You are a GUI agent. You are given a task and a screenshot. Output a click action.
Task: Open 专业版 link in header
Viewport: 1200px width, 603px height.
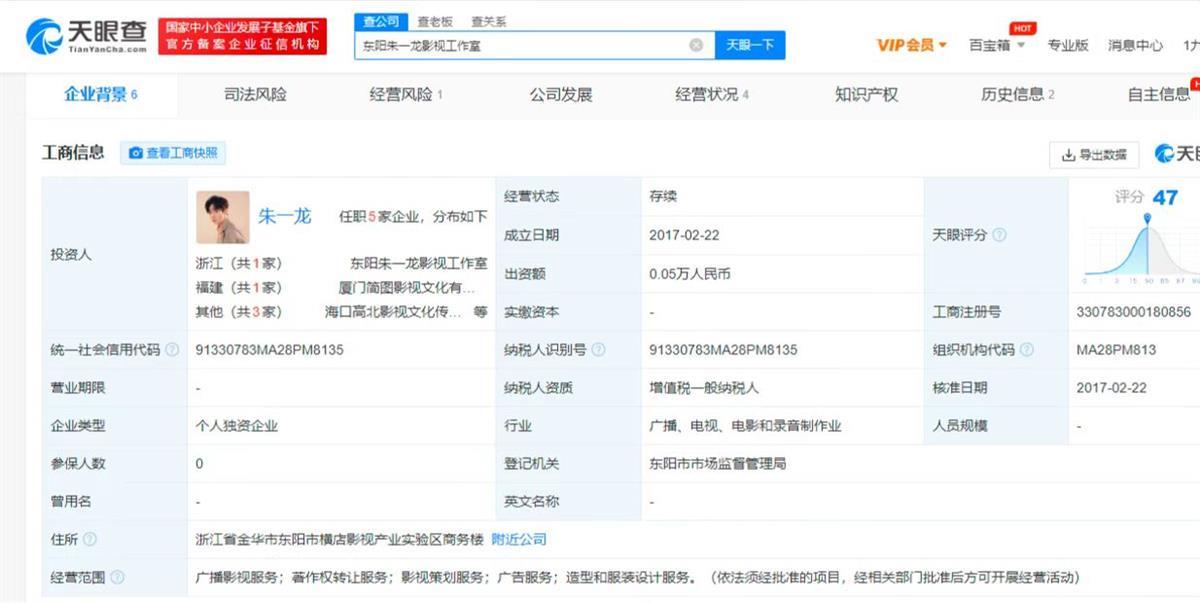point(1068,45)
